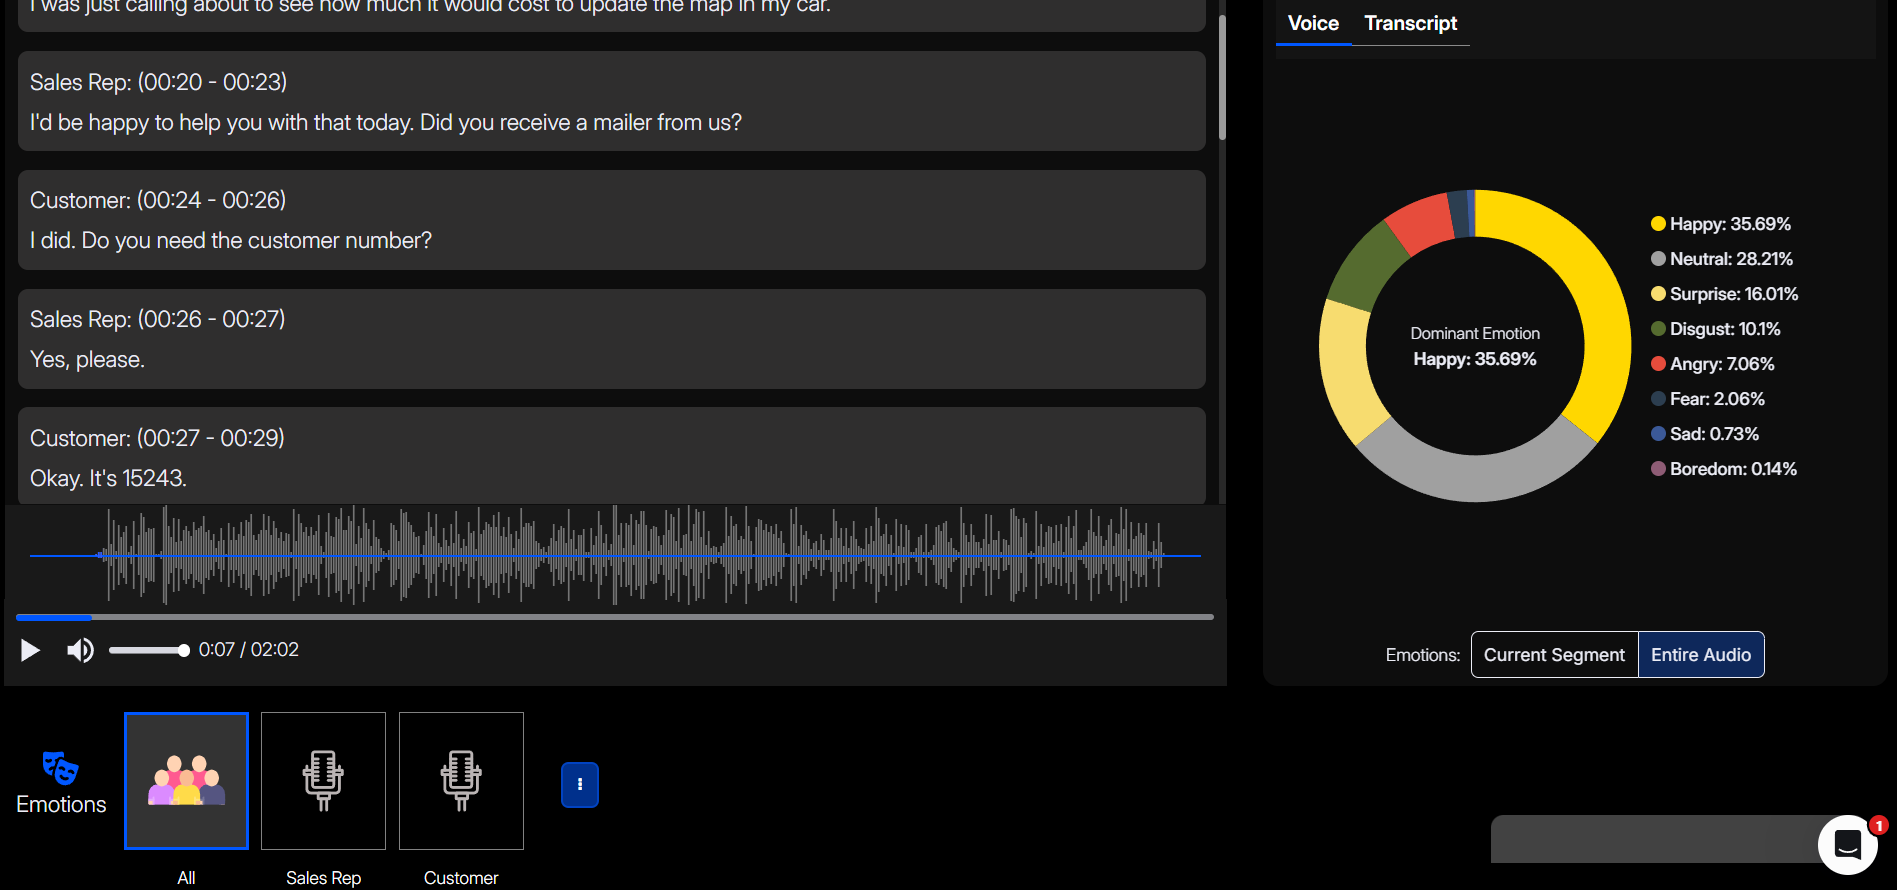Viewport: 1897px width, 890px height.
Task: Select the Customer microphone icon
Action: 461,781
